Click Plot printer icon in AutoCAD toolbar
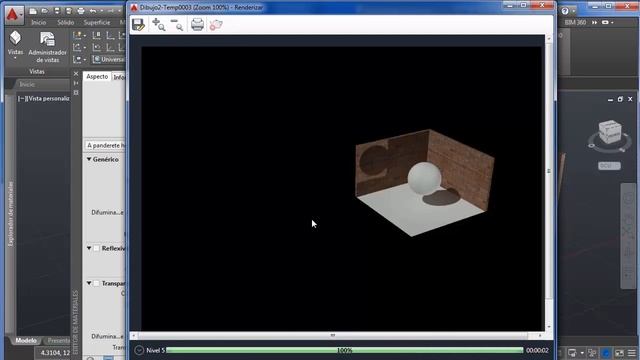The image size is (640, 360). (x=81, y=11)
